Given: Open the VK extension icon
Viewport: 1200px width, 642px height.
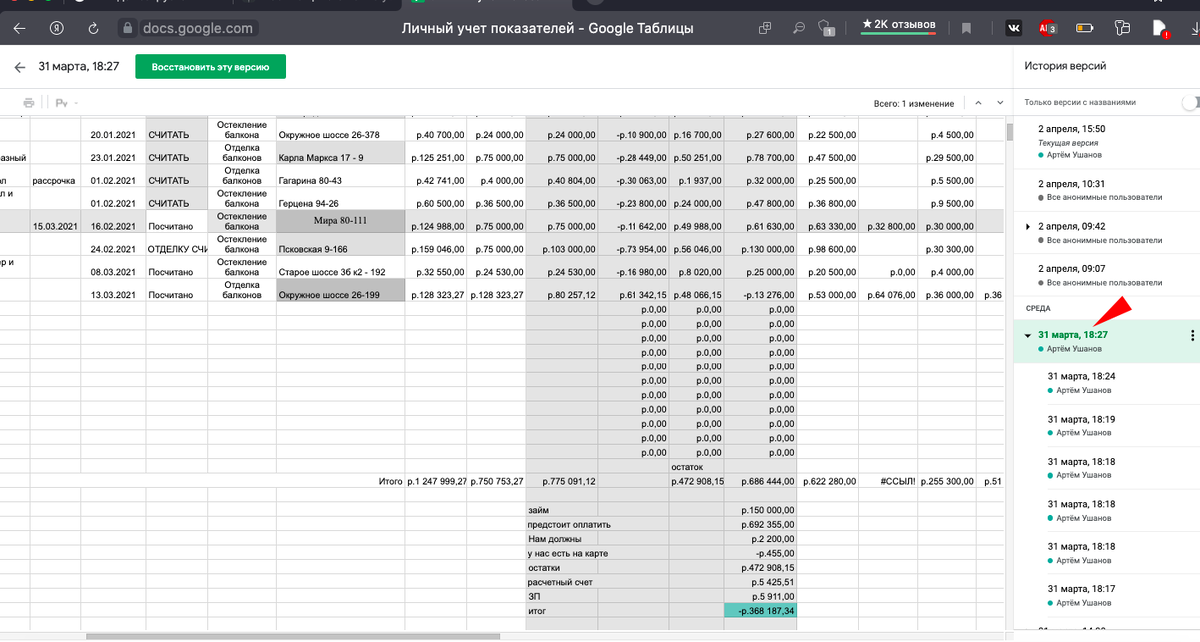Looking at the screenshot, I should (x=1014, y=28).
